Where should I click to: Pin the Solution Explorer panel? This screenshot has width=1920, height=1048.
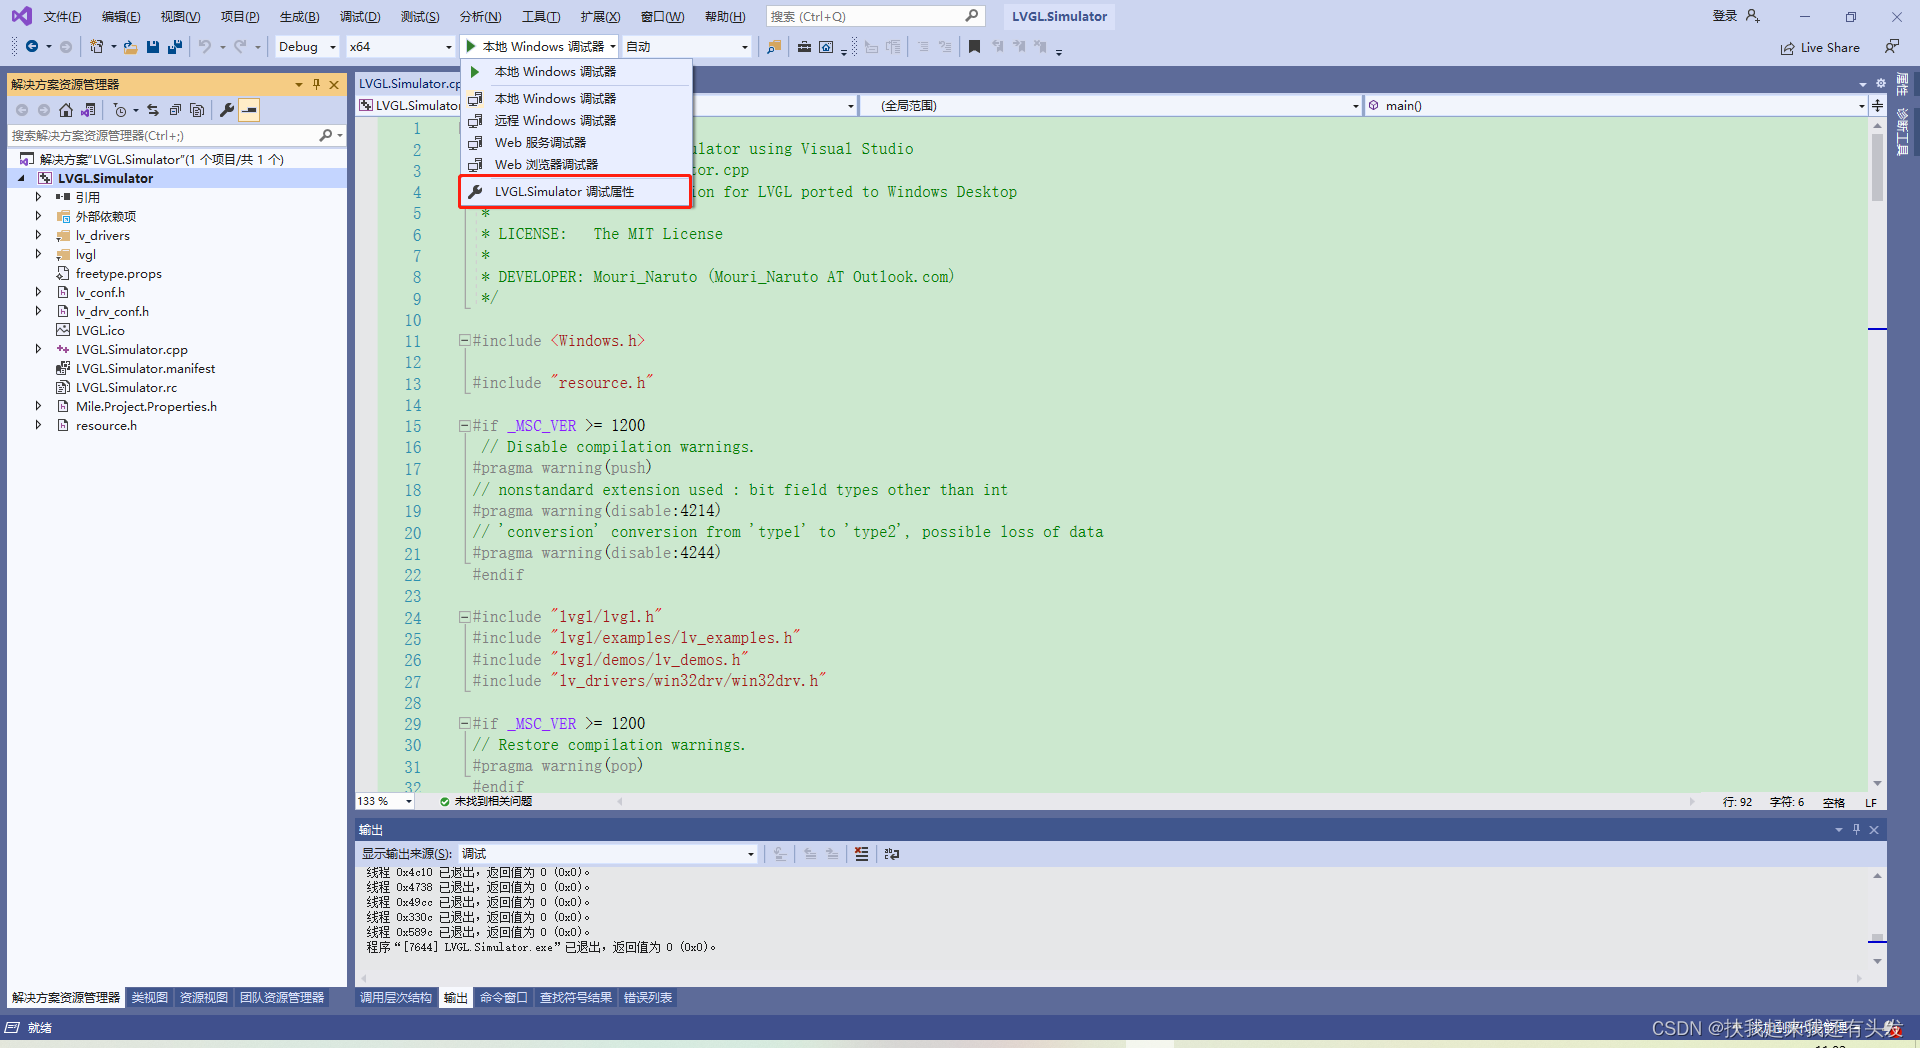click(317, 84)
